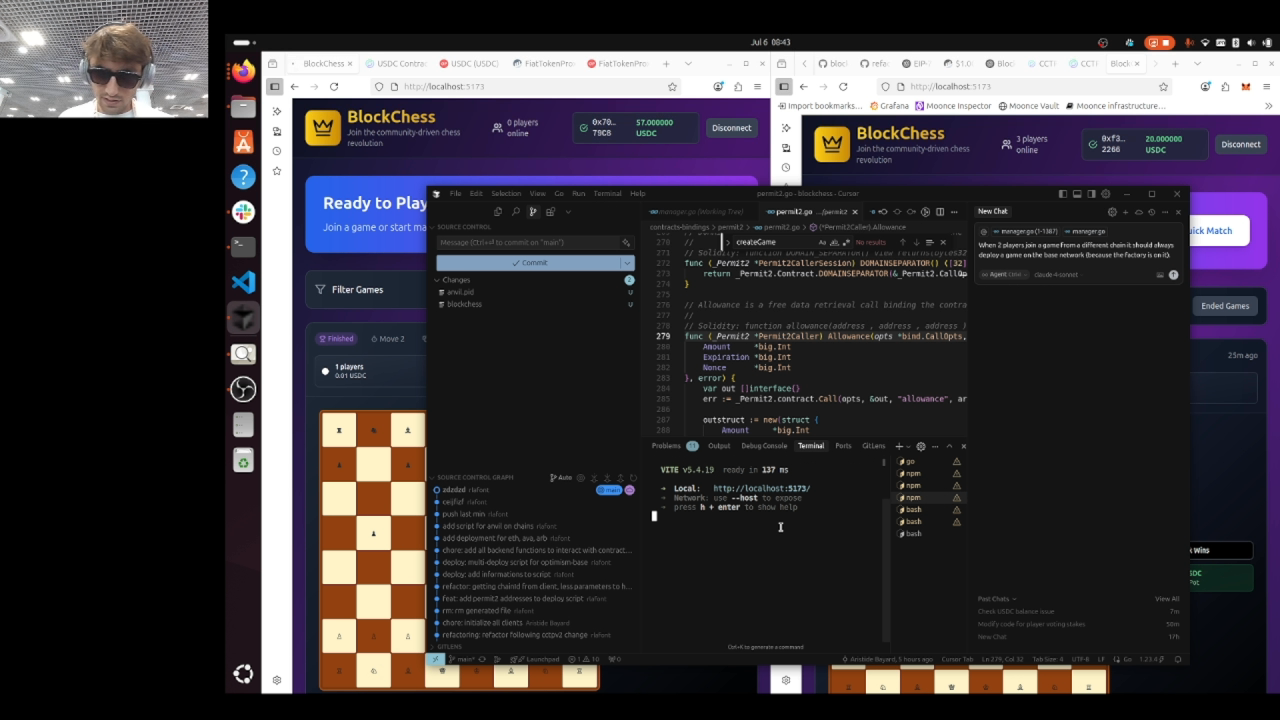Toggle sidebar in left Firefox window
1280x720 pixels.
[x=275, y=87]
